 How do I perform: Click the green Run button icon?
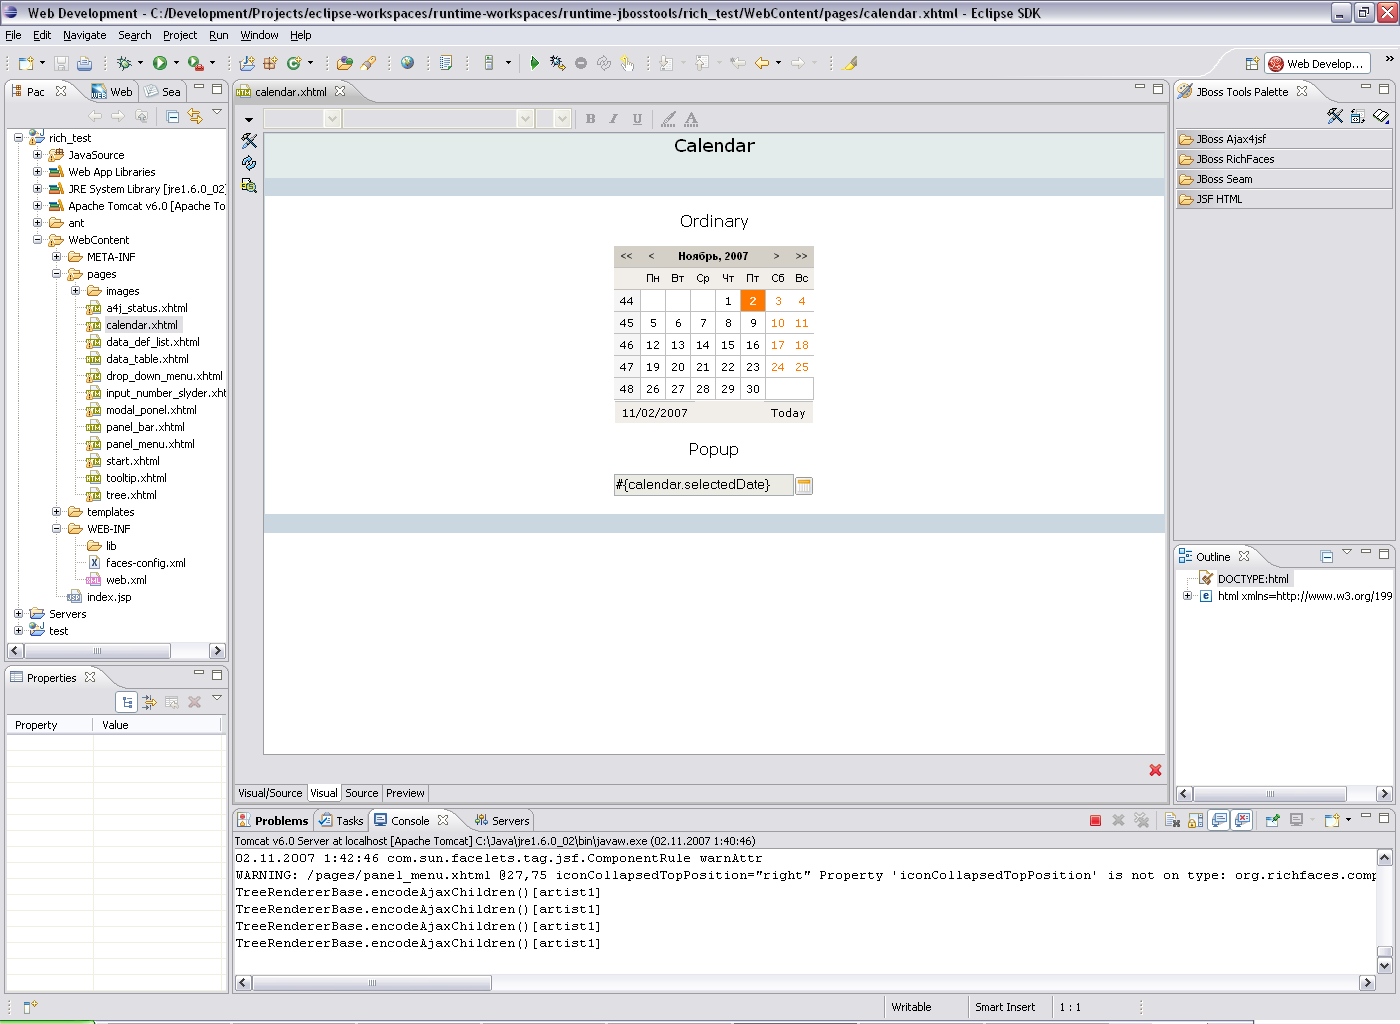coord(159,63)
